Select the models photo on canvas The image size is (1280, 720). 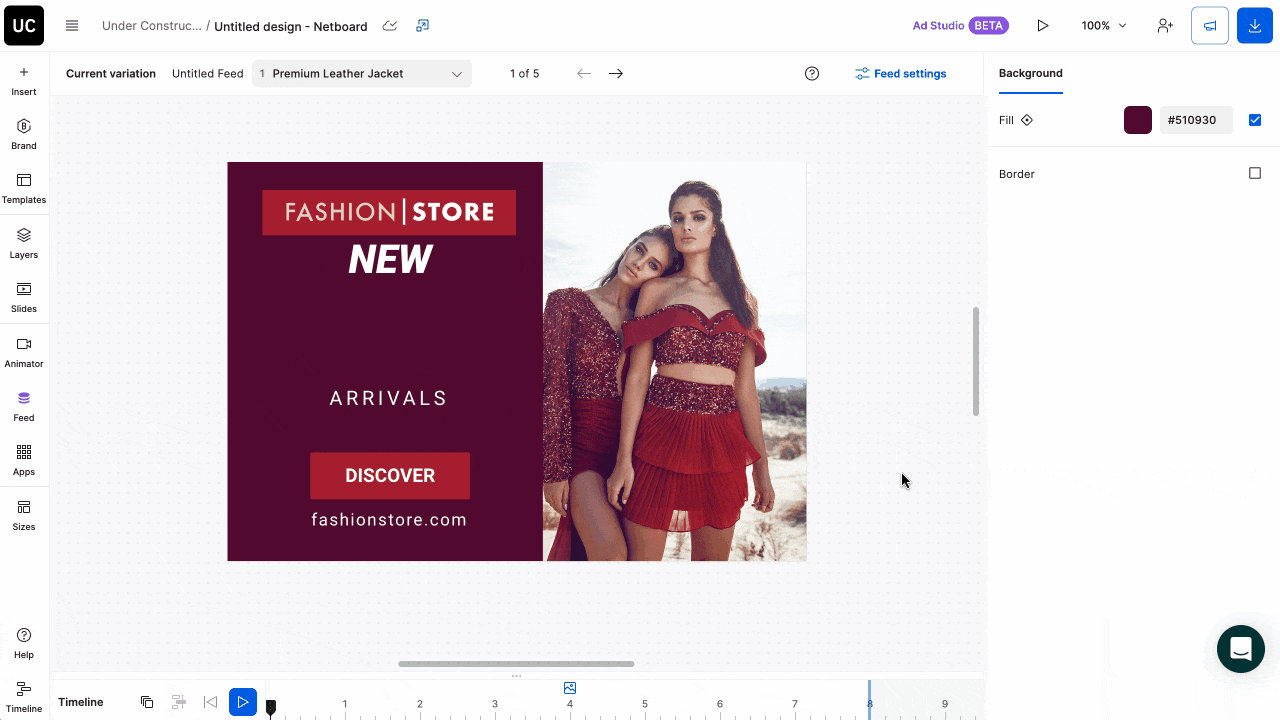[x=675, y=361]
